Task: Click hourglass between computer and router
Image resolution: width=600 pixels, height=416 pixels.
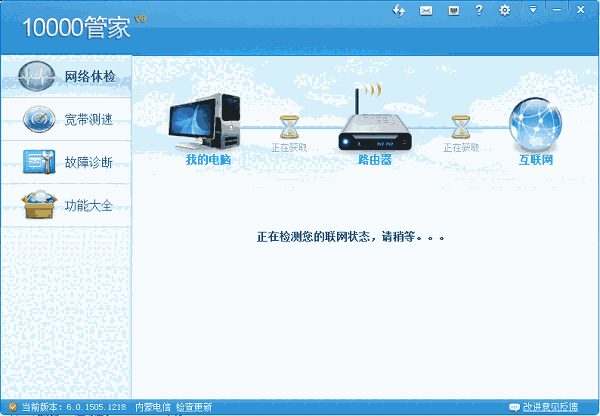Action: [289, 127]
